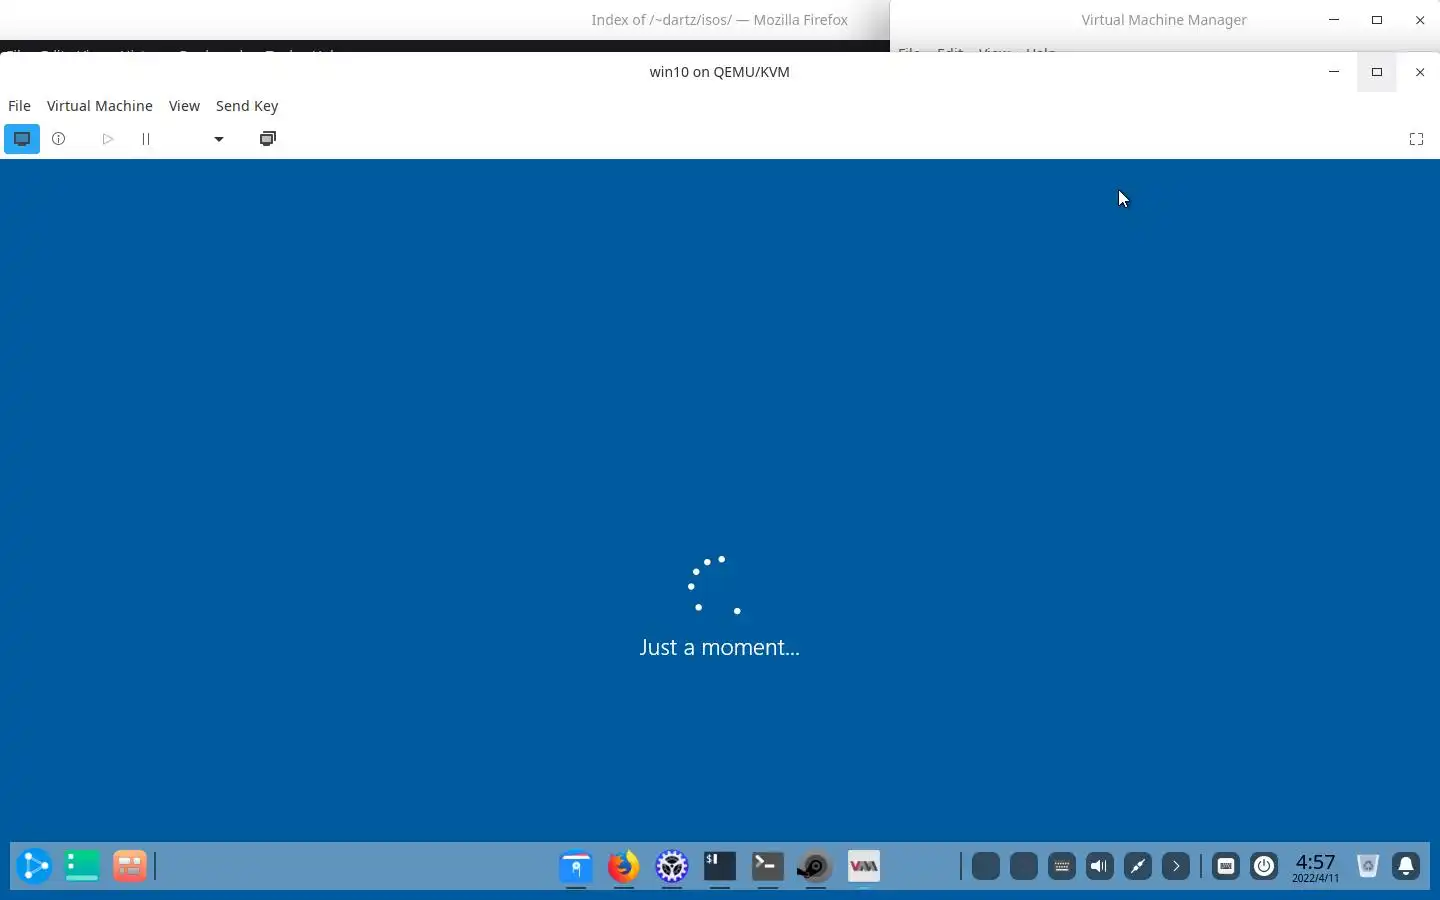Launch Steam from the dock
This screenshot has height=900, width=1440.
point(816,866)
